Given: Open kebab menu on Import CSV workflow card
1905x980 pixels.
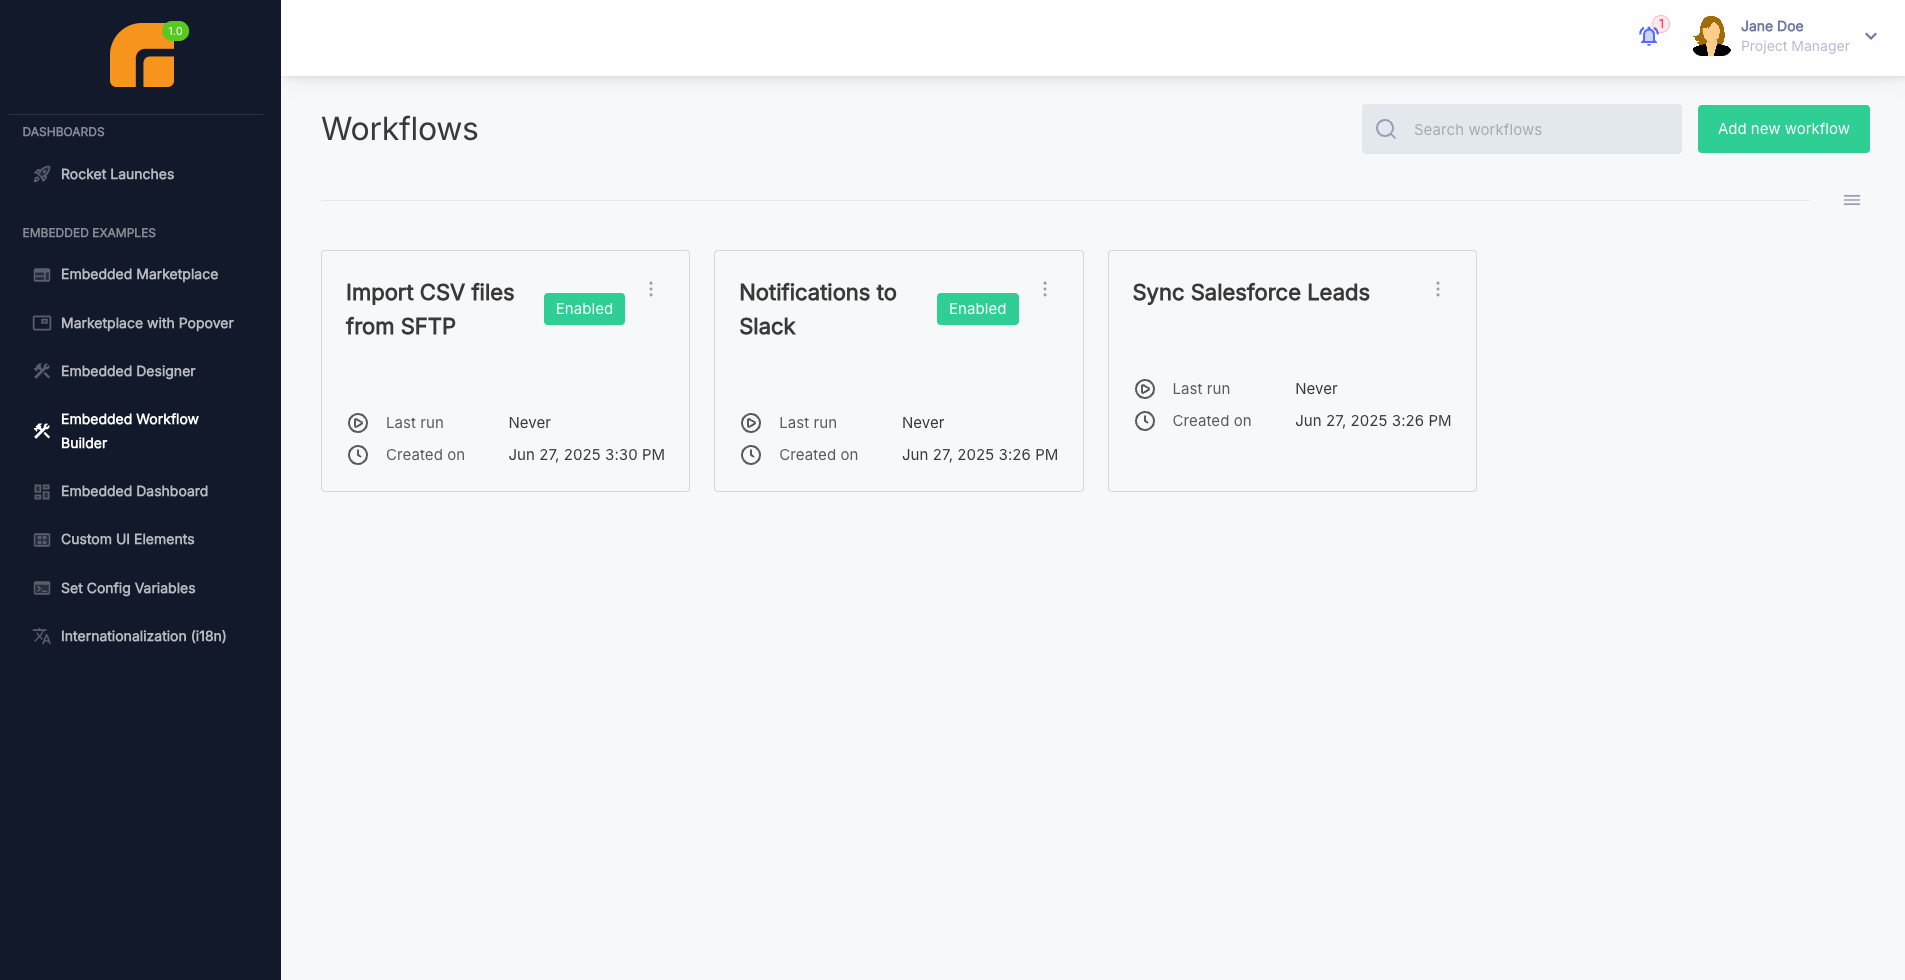Looking at the screenshot, I should point(652,289).
